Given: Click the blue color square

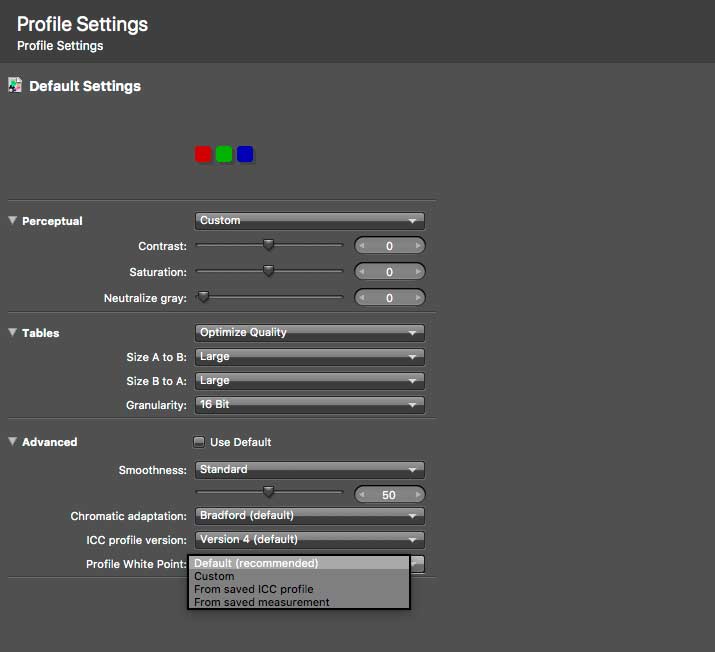Looking at the screenshot, I should click(245, 154).
